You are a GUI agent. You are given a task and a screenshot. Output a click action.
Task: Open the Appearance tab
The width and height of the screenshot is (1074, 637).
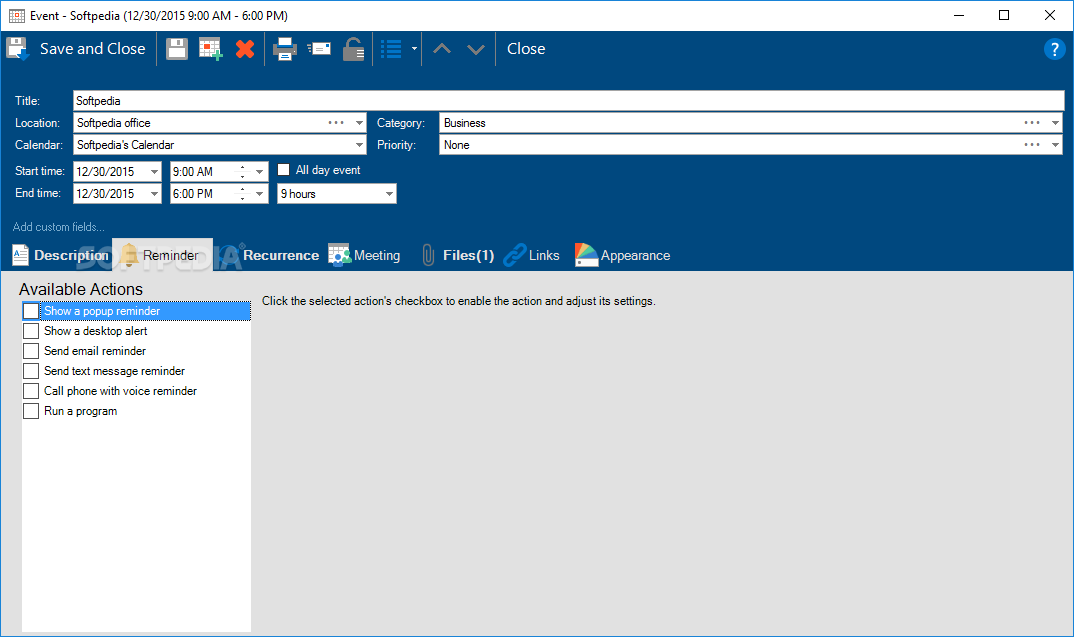point(623,255)
